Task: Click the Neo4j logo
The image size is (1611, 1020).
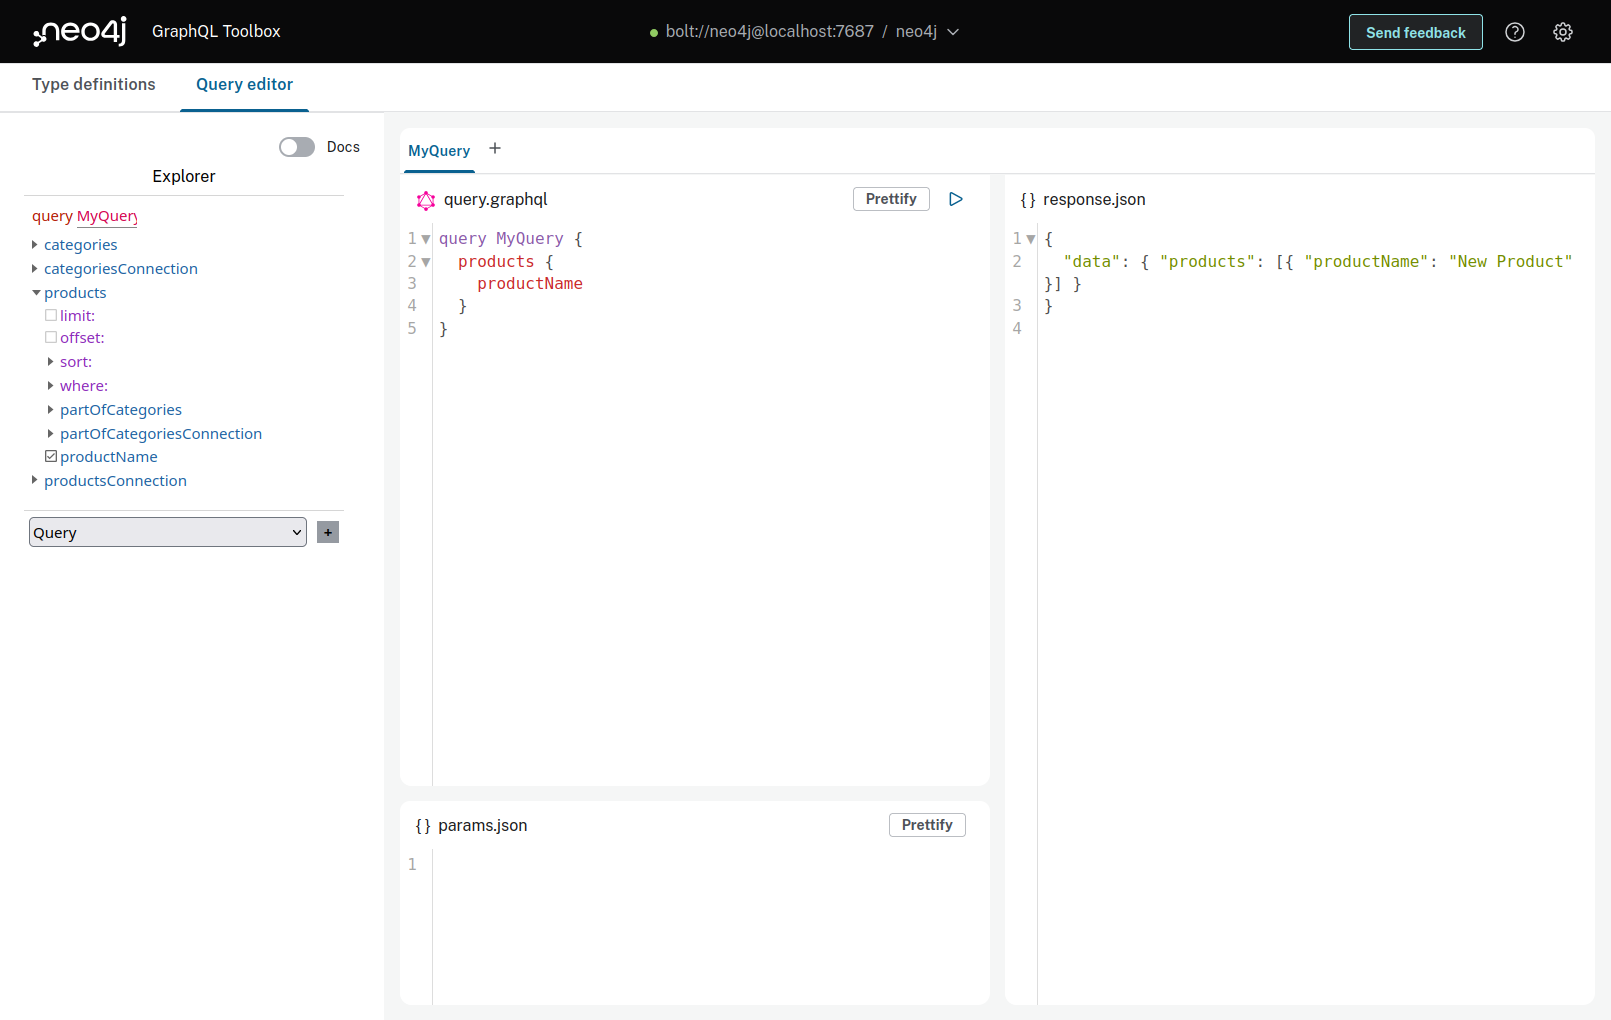Action: click(x=80, y=32)
